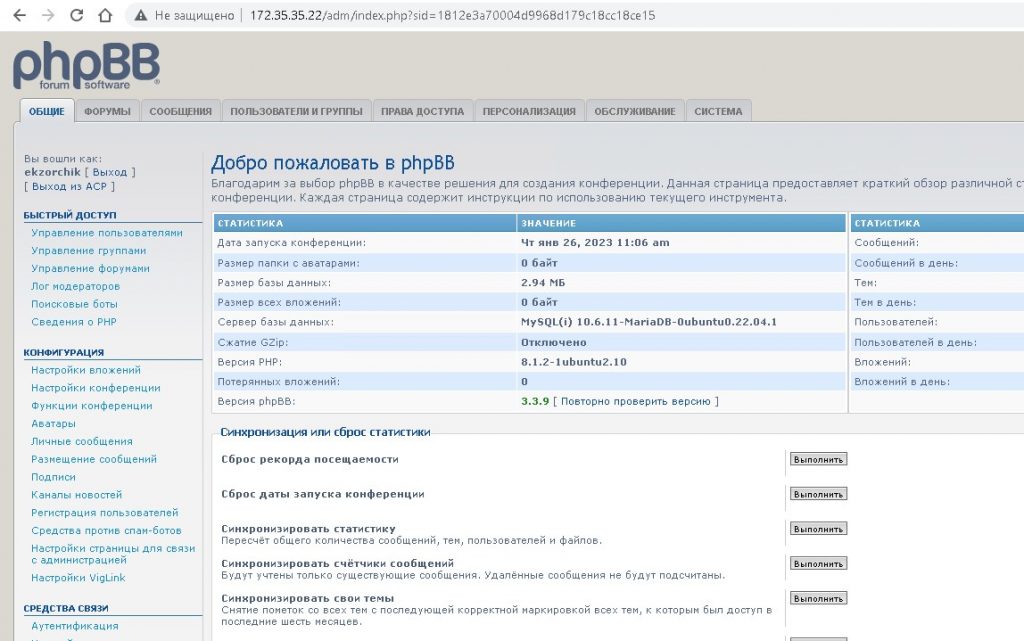This screenshot has width=1024, height=641.
Task: Reload the page with refresh icon
Action: tap(77, 16)
